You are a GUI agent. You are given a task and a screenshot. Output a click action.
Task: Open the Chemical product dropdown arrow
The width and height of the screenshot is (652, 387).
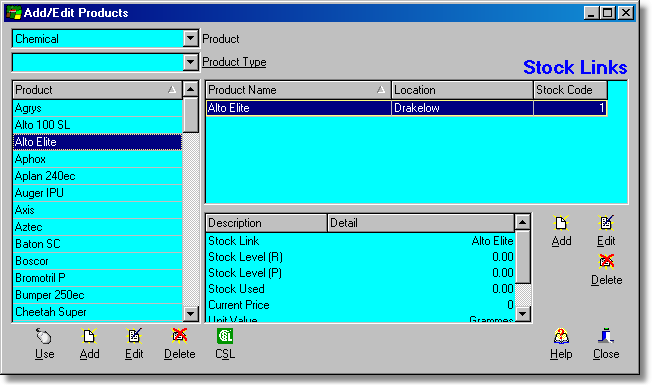pos(190,39)
